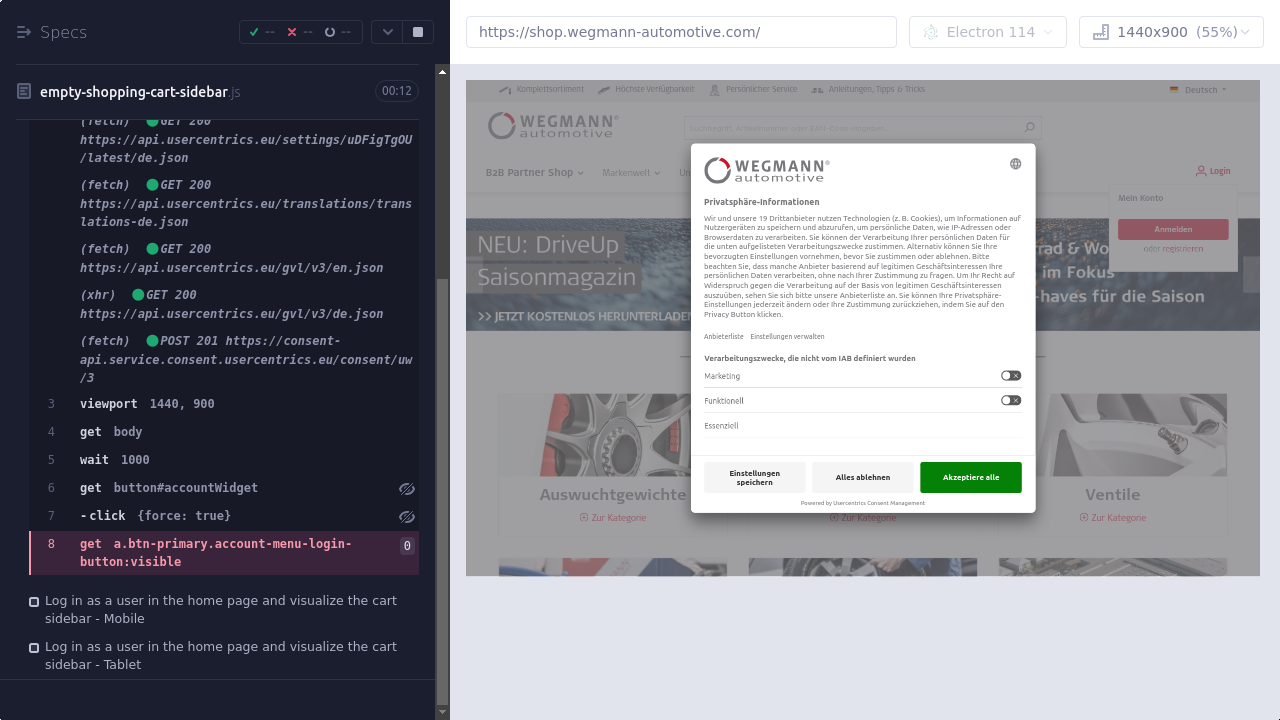The height and width of the screenshot is (720, 1280).
Task: Click the URL address field
Action: coord(681,32)
